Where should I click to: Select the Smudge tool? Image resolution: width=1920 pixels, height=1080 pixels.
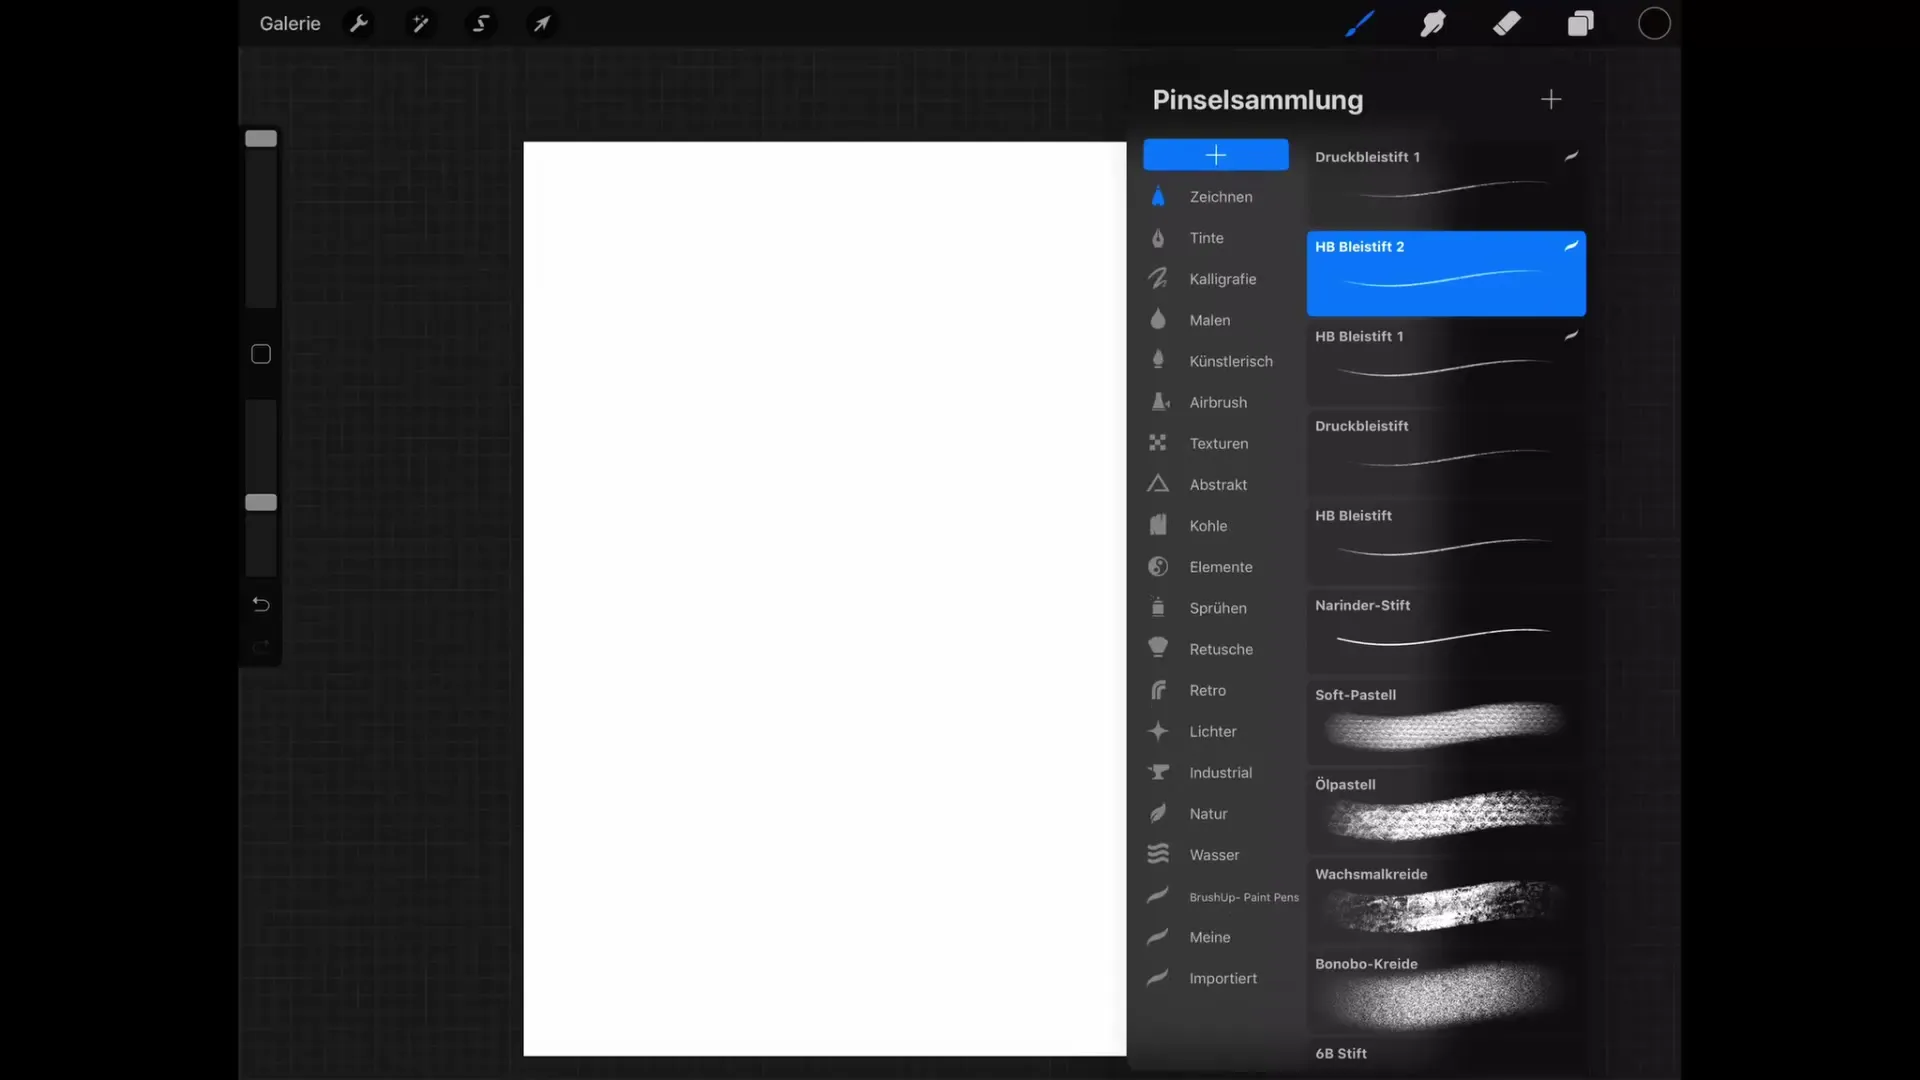pyautogui.click(x=1433, y=23)
